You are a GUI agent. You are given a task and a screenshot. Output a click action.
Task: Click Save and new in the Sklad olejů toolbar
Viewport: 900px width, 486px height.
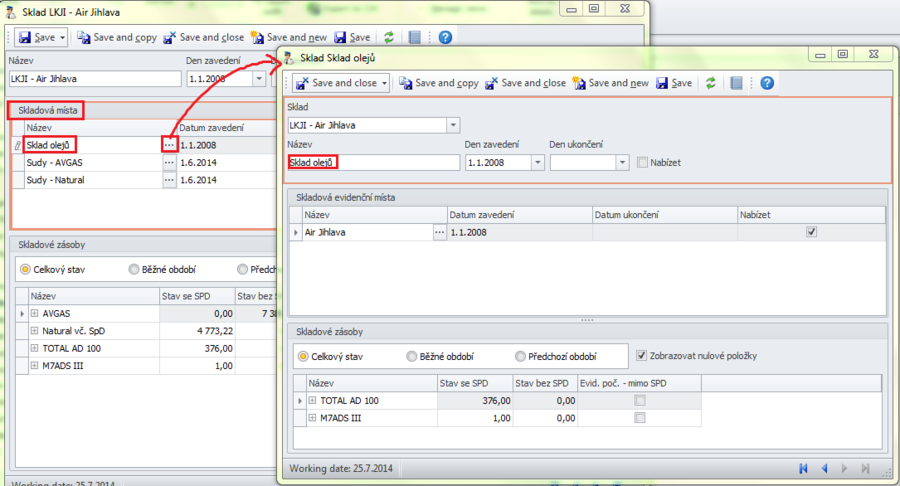tap(611, 83)
